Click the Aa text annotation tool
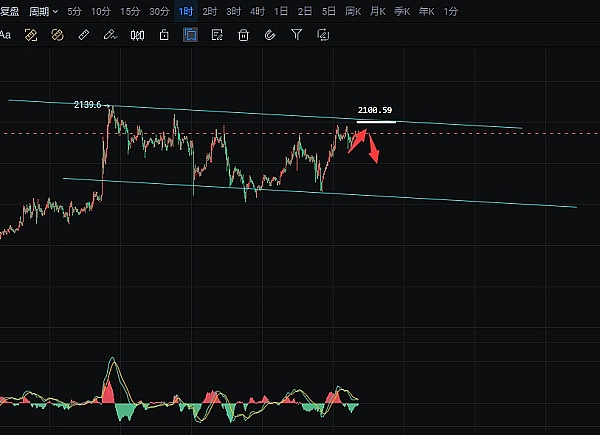 point(5,35)
